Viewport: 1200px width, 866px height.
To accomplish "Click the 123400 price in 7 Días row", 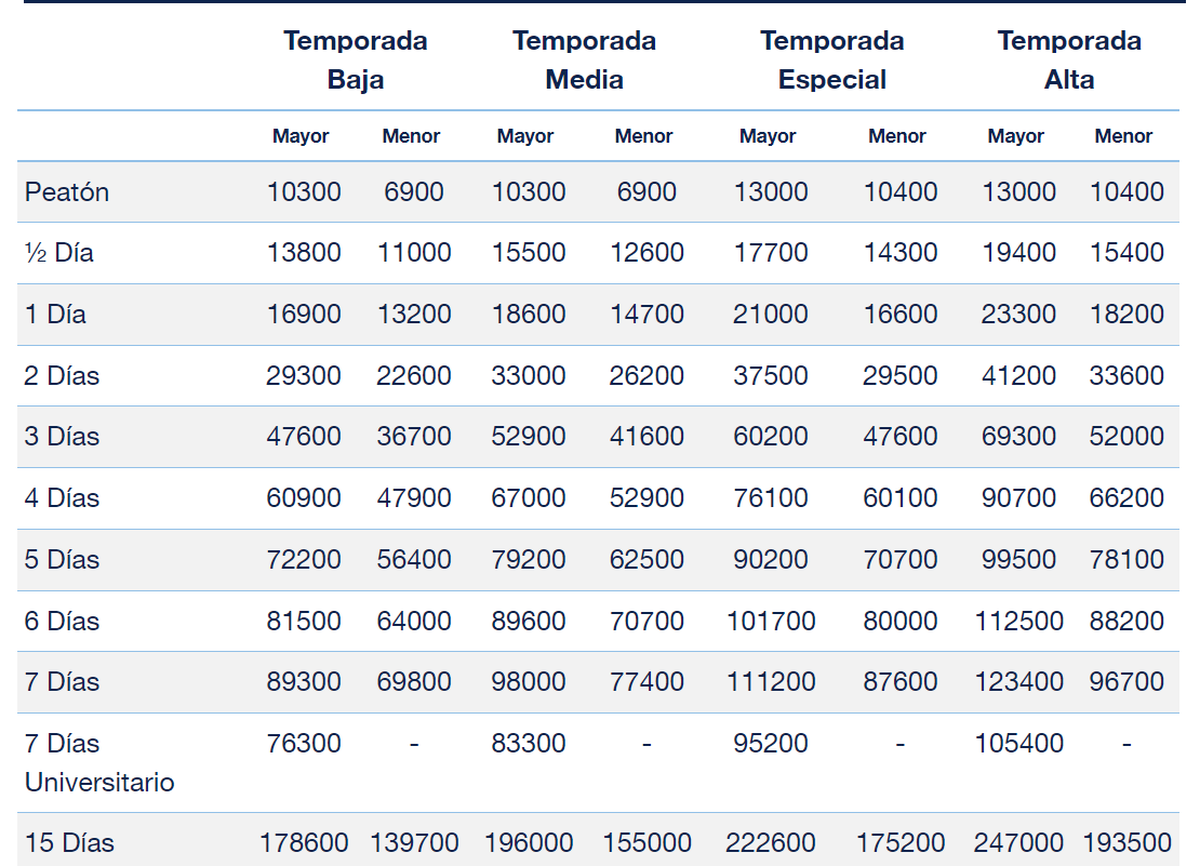I will pyautogui.click(x=1018, y=682).
